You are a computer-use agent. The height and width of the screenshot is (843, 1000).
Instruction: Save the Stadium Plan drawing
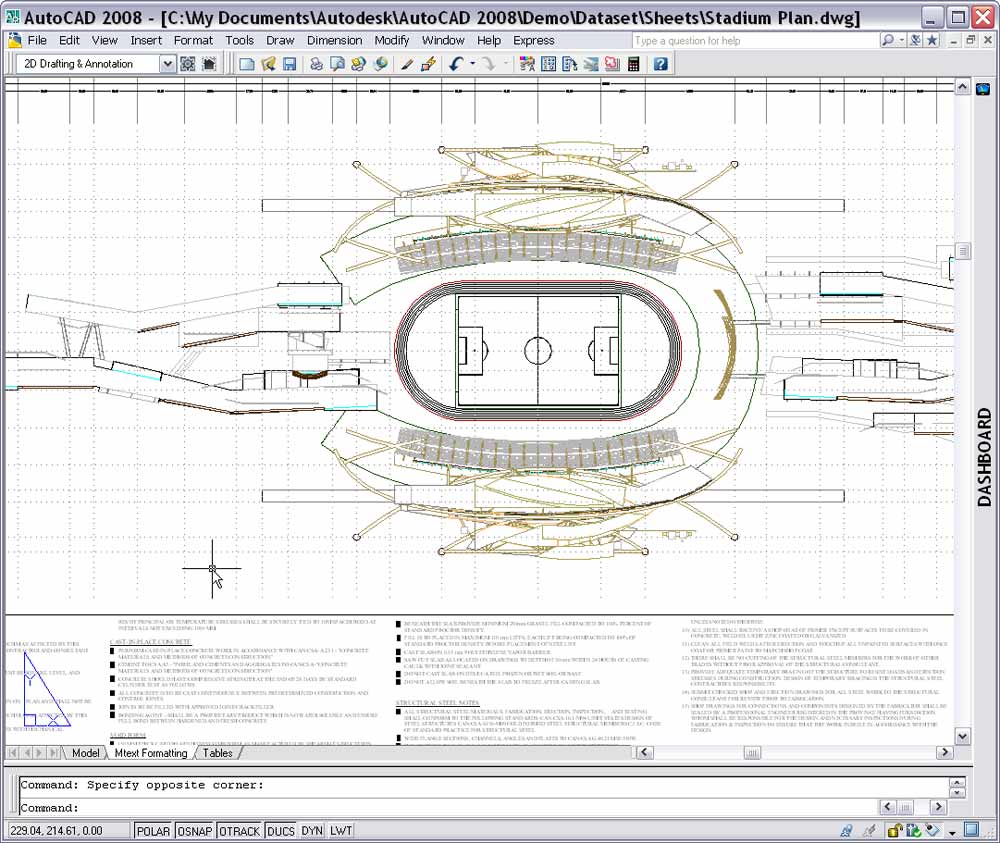point(289,63)
